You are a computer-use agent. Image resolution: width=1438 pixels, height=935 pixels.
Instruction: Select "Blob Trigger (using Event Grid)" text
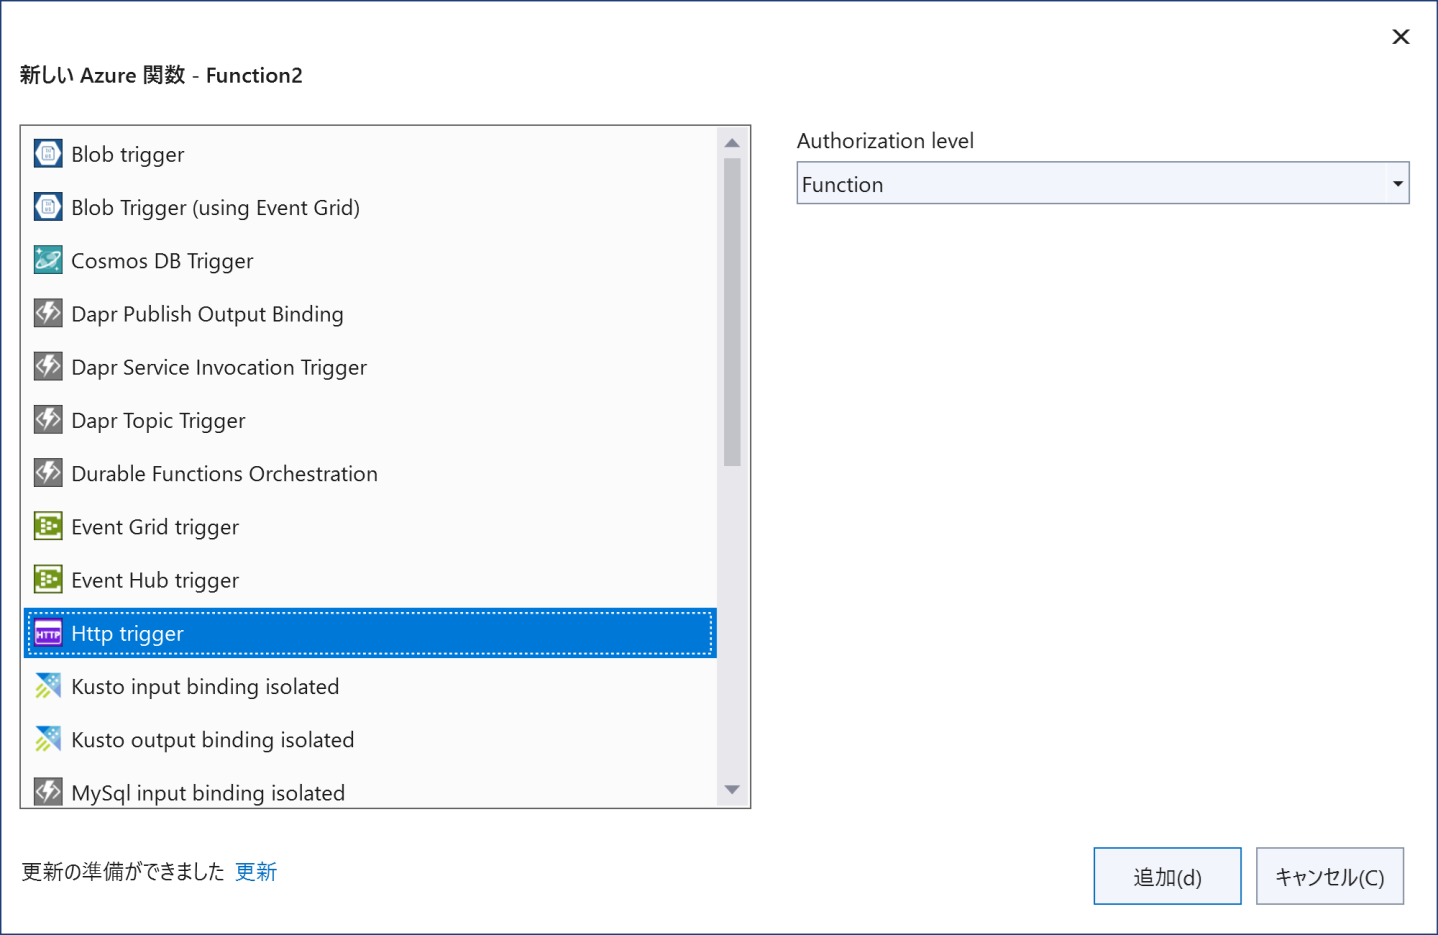(x=215, y=208)
